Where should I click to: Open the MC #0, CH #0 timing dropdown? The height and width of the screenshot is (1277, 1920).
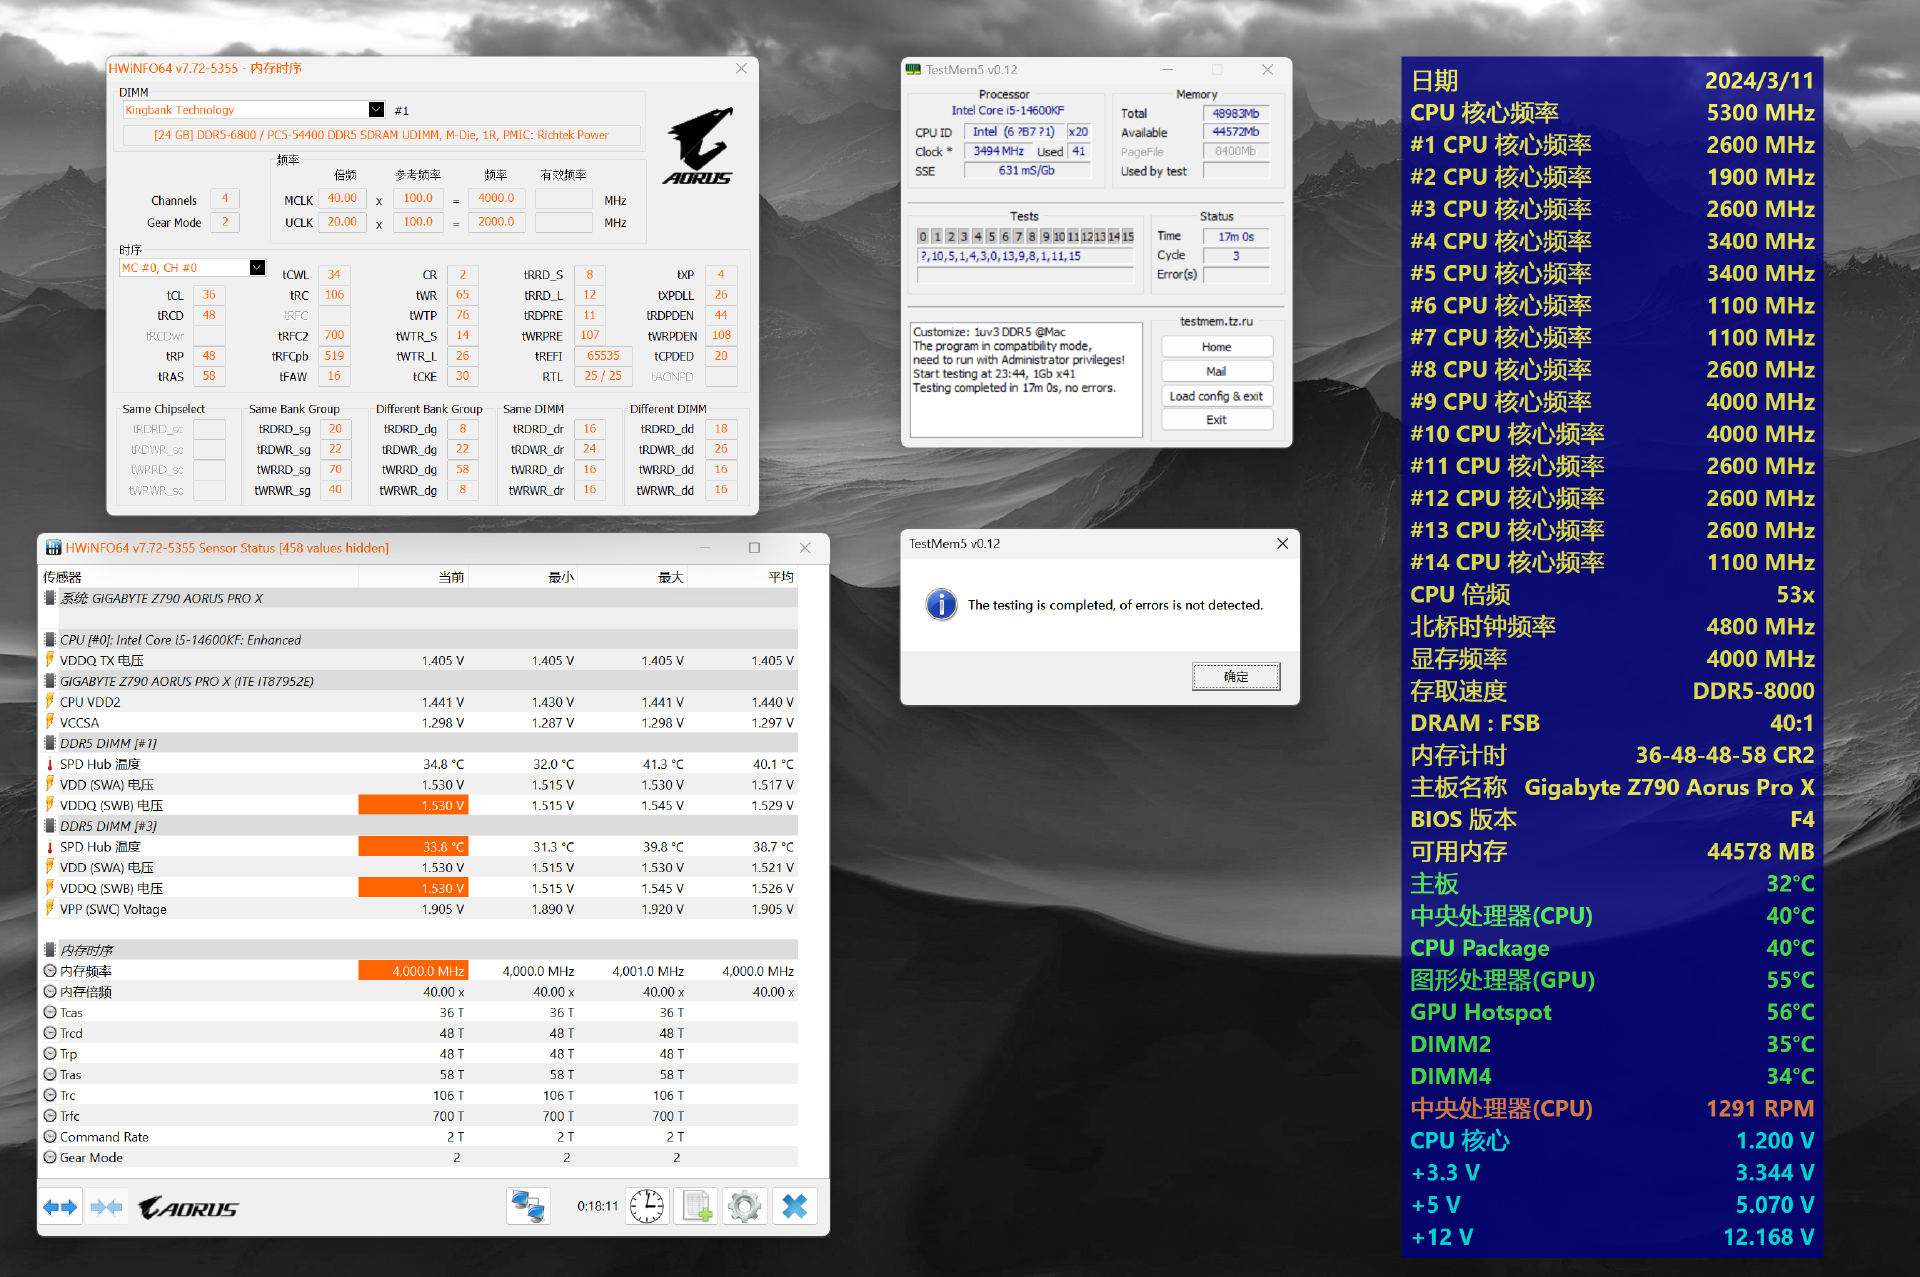257,268
